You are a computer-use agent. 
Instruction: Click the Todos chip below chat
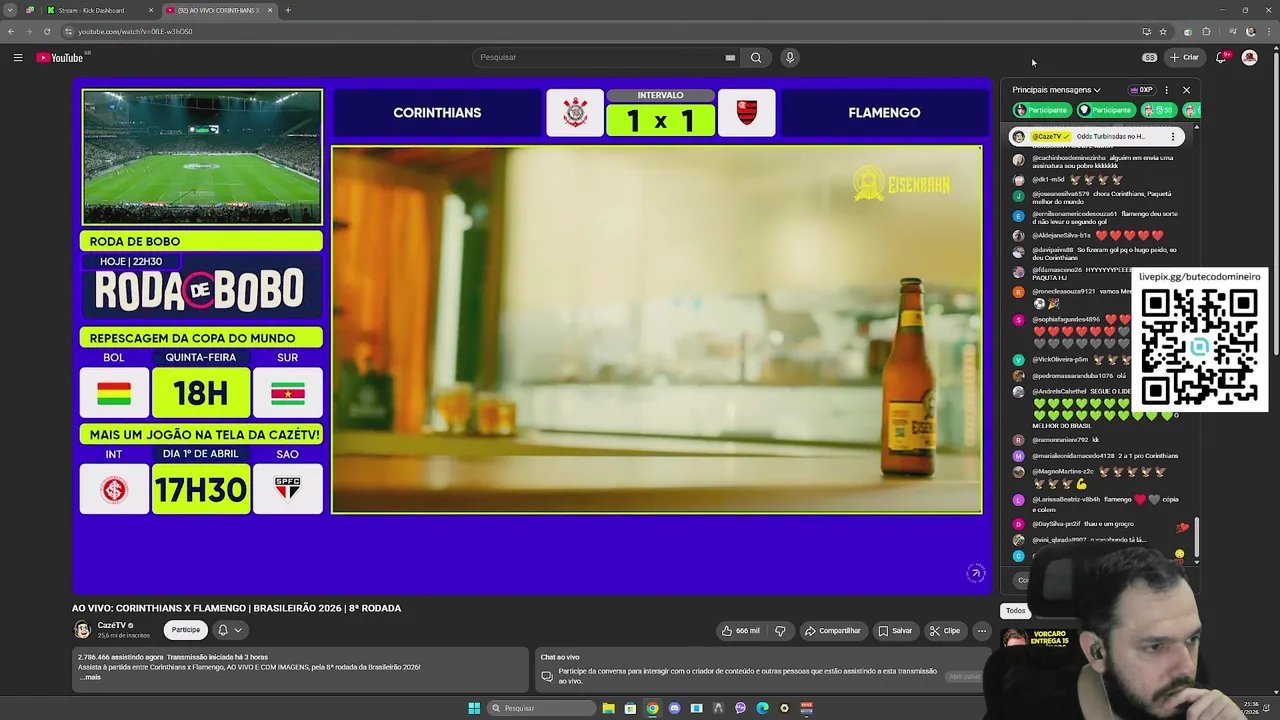click(1016, 610)
